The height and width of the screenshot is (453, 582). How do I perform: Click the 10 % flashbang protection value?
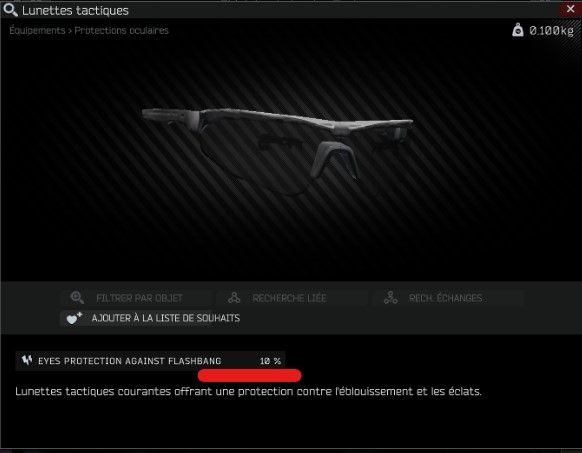(x=270, y=361)
